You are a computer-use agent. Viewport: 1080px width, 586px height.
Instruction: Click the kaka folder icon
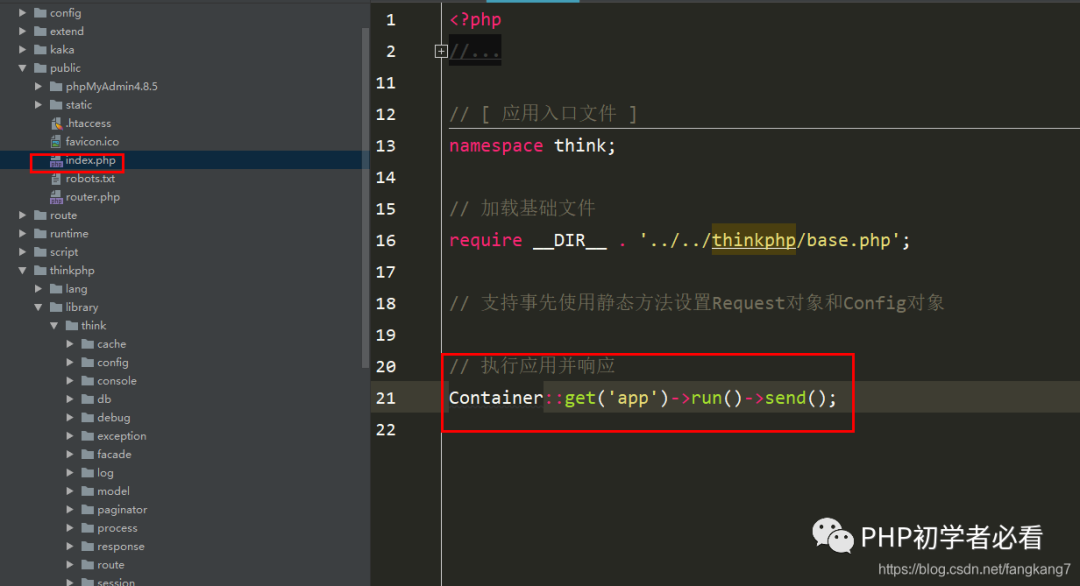40,50
